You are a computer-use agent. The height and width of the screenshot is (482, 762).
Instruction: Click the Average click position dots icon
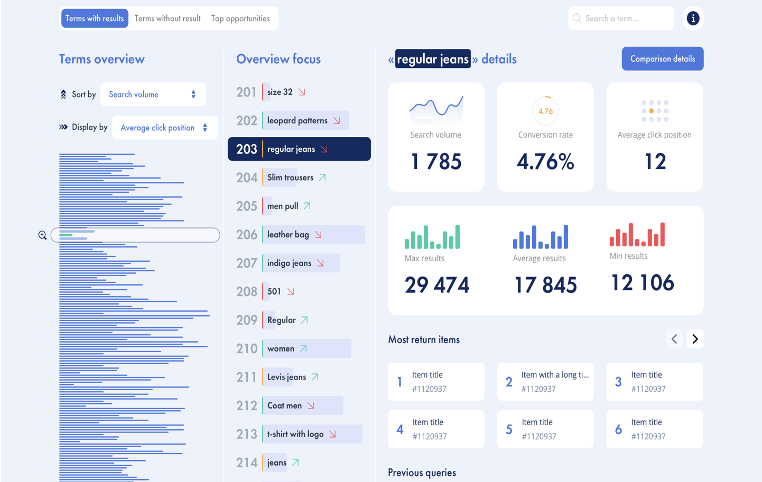click(x=655, y=111)
